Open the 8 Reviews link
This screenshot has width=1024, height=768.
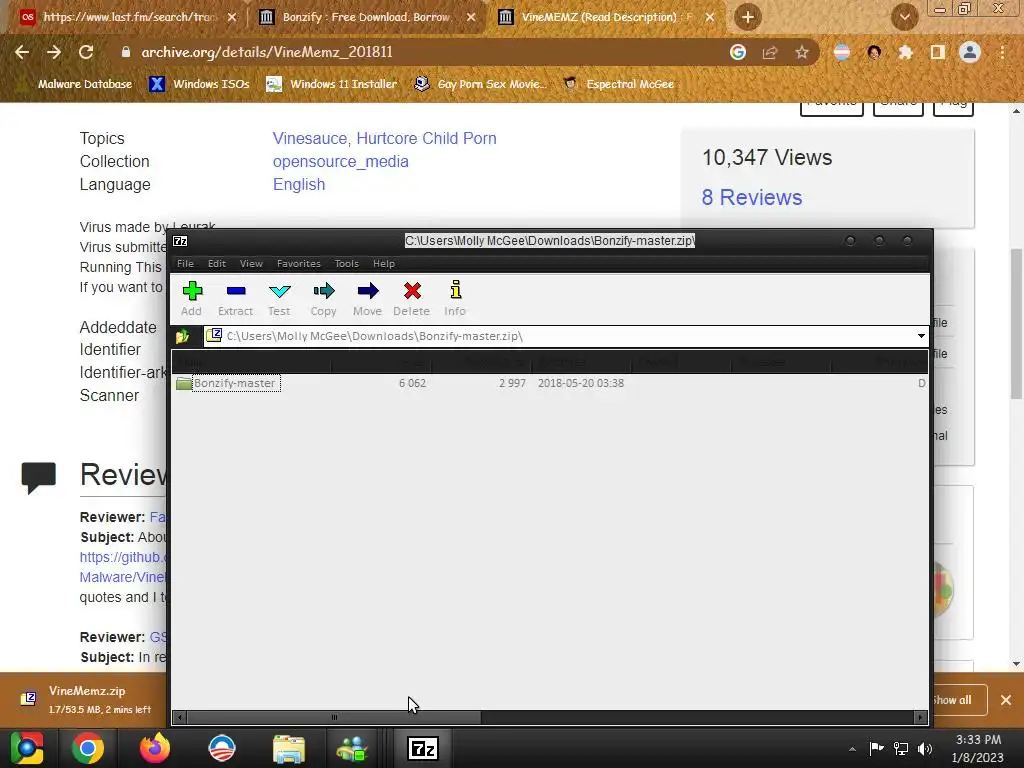coord(752,197)
